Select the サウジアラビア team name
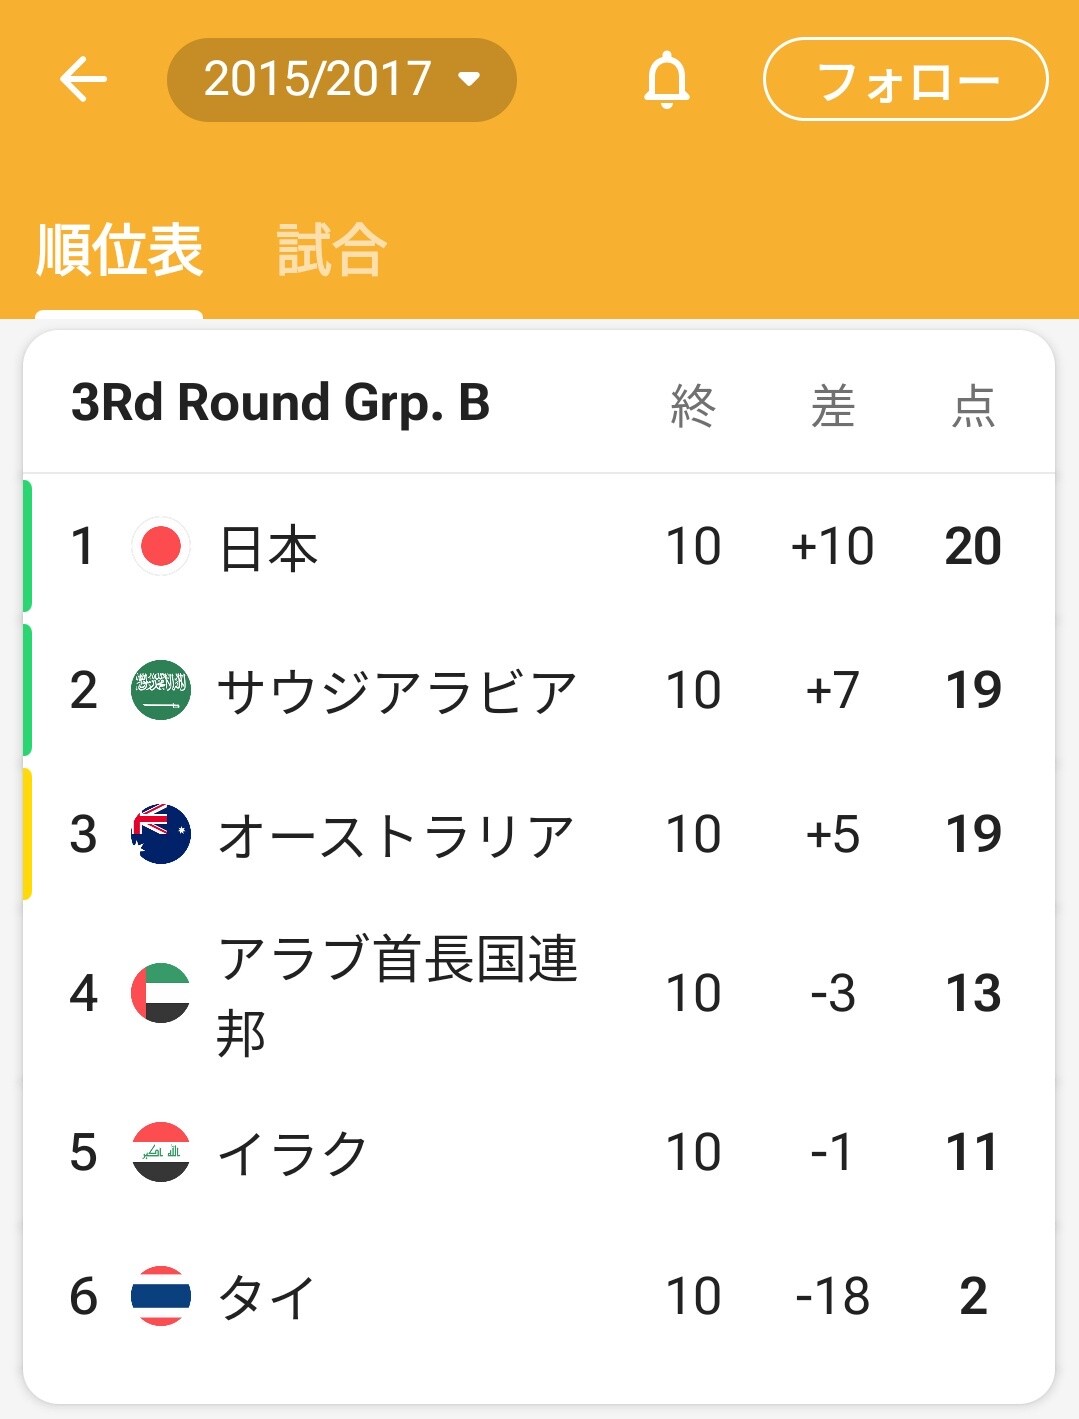1079x1419 pixels. pyautogui.click(x=397, y=692)
